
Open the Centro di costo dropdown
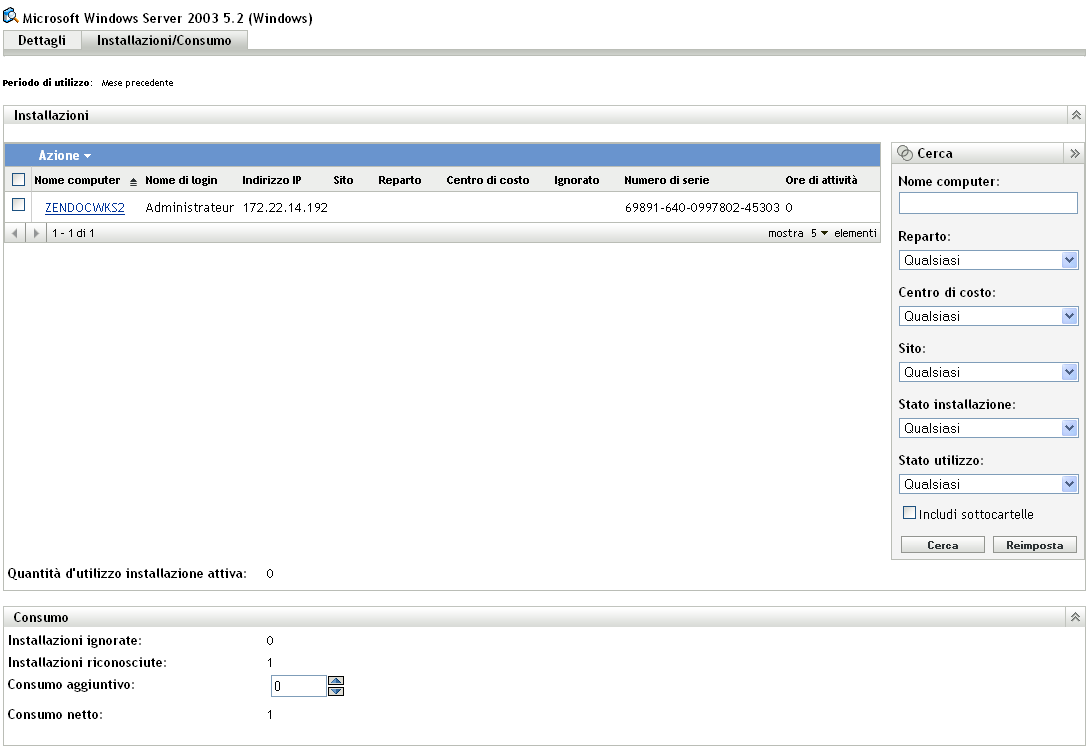click(x=988, y=316)
